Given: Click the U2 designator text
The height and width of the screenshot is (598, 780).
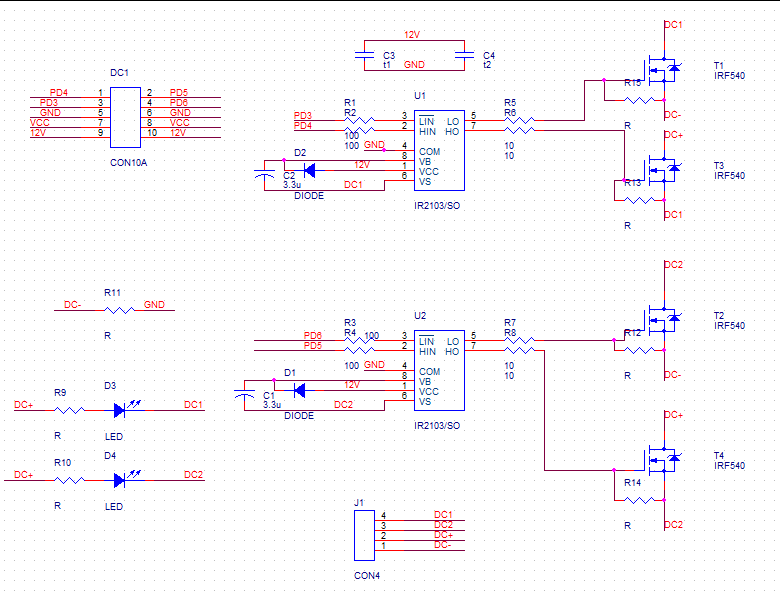Looking at the screenshot, I should tap(420, 315).
